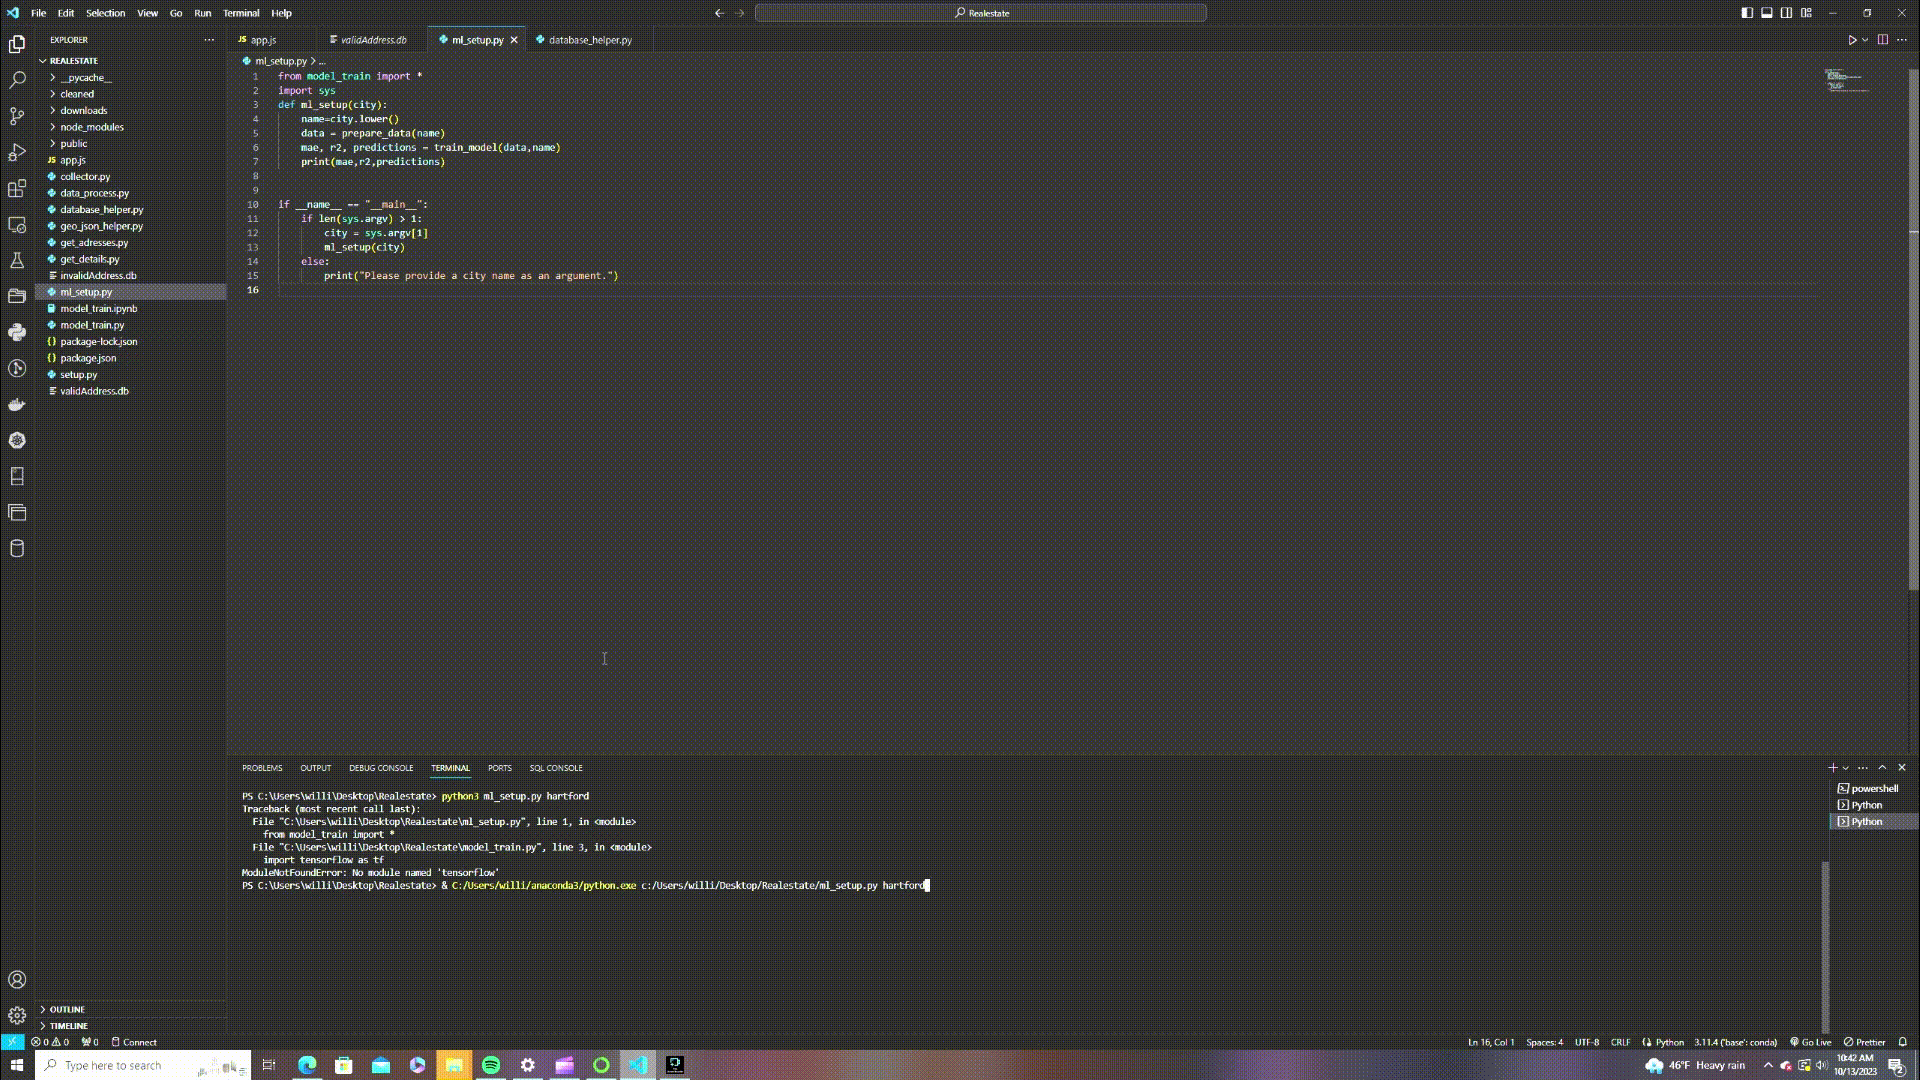Go to line via Ln 16, Col 1
Viewport: 1920px width, 1080px height.
click(x=1491, y=1042)
